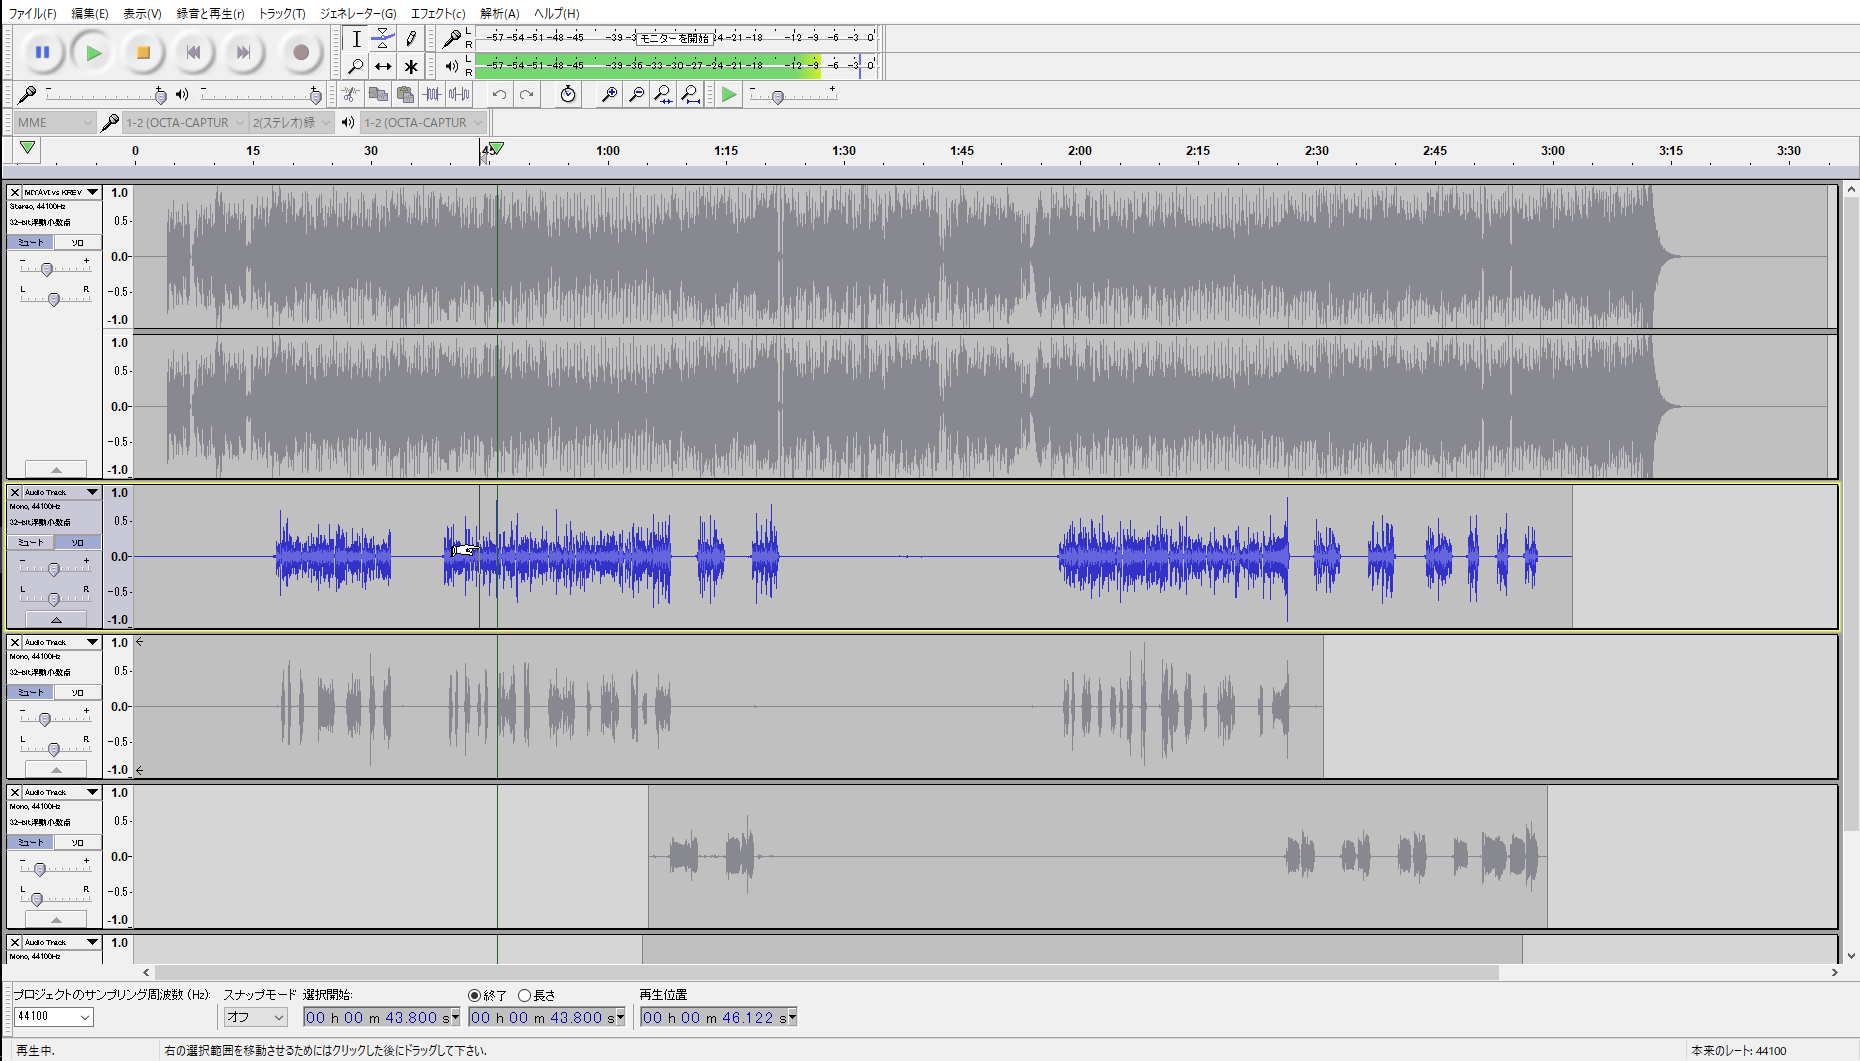Select the Multi-Tool asterisk mode

pos(411,67)
